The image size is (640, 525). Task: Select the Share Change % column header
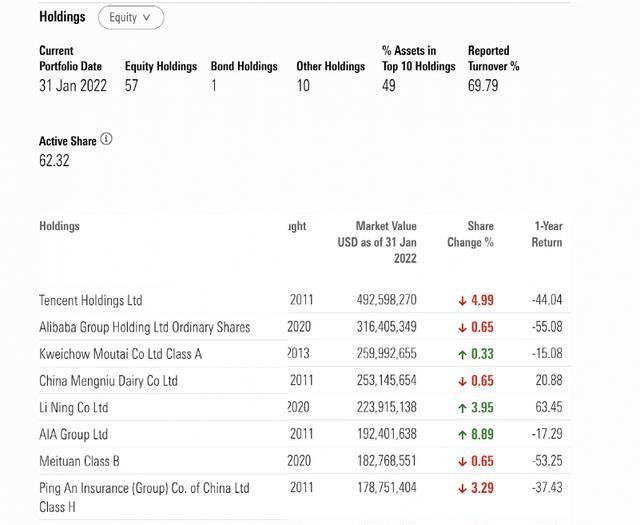point(470,234)
